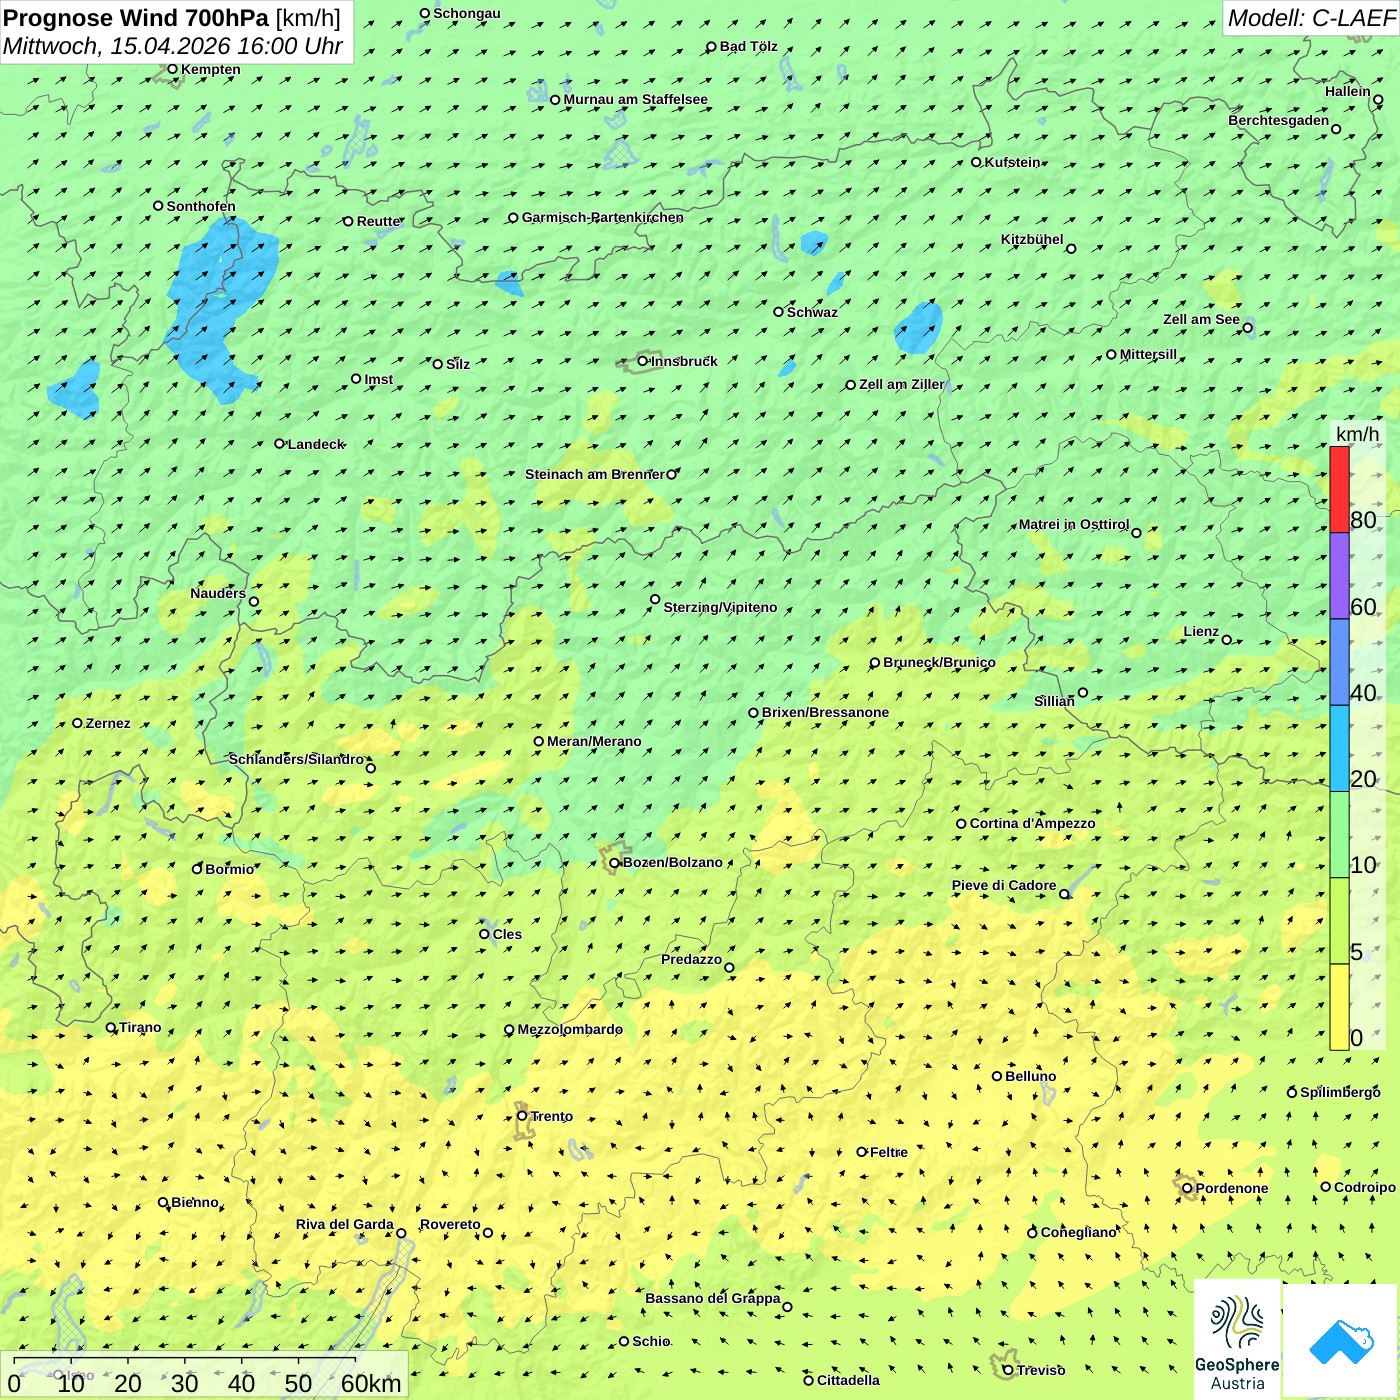Click the Berchtesgaden label
The height and width of the screenshot is (1400, 1400).
click(1279, 120)
